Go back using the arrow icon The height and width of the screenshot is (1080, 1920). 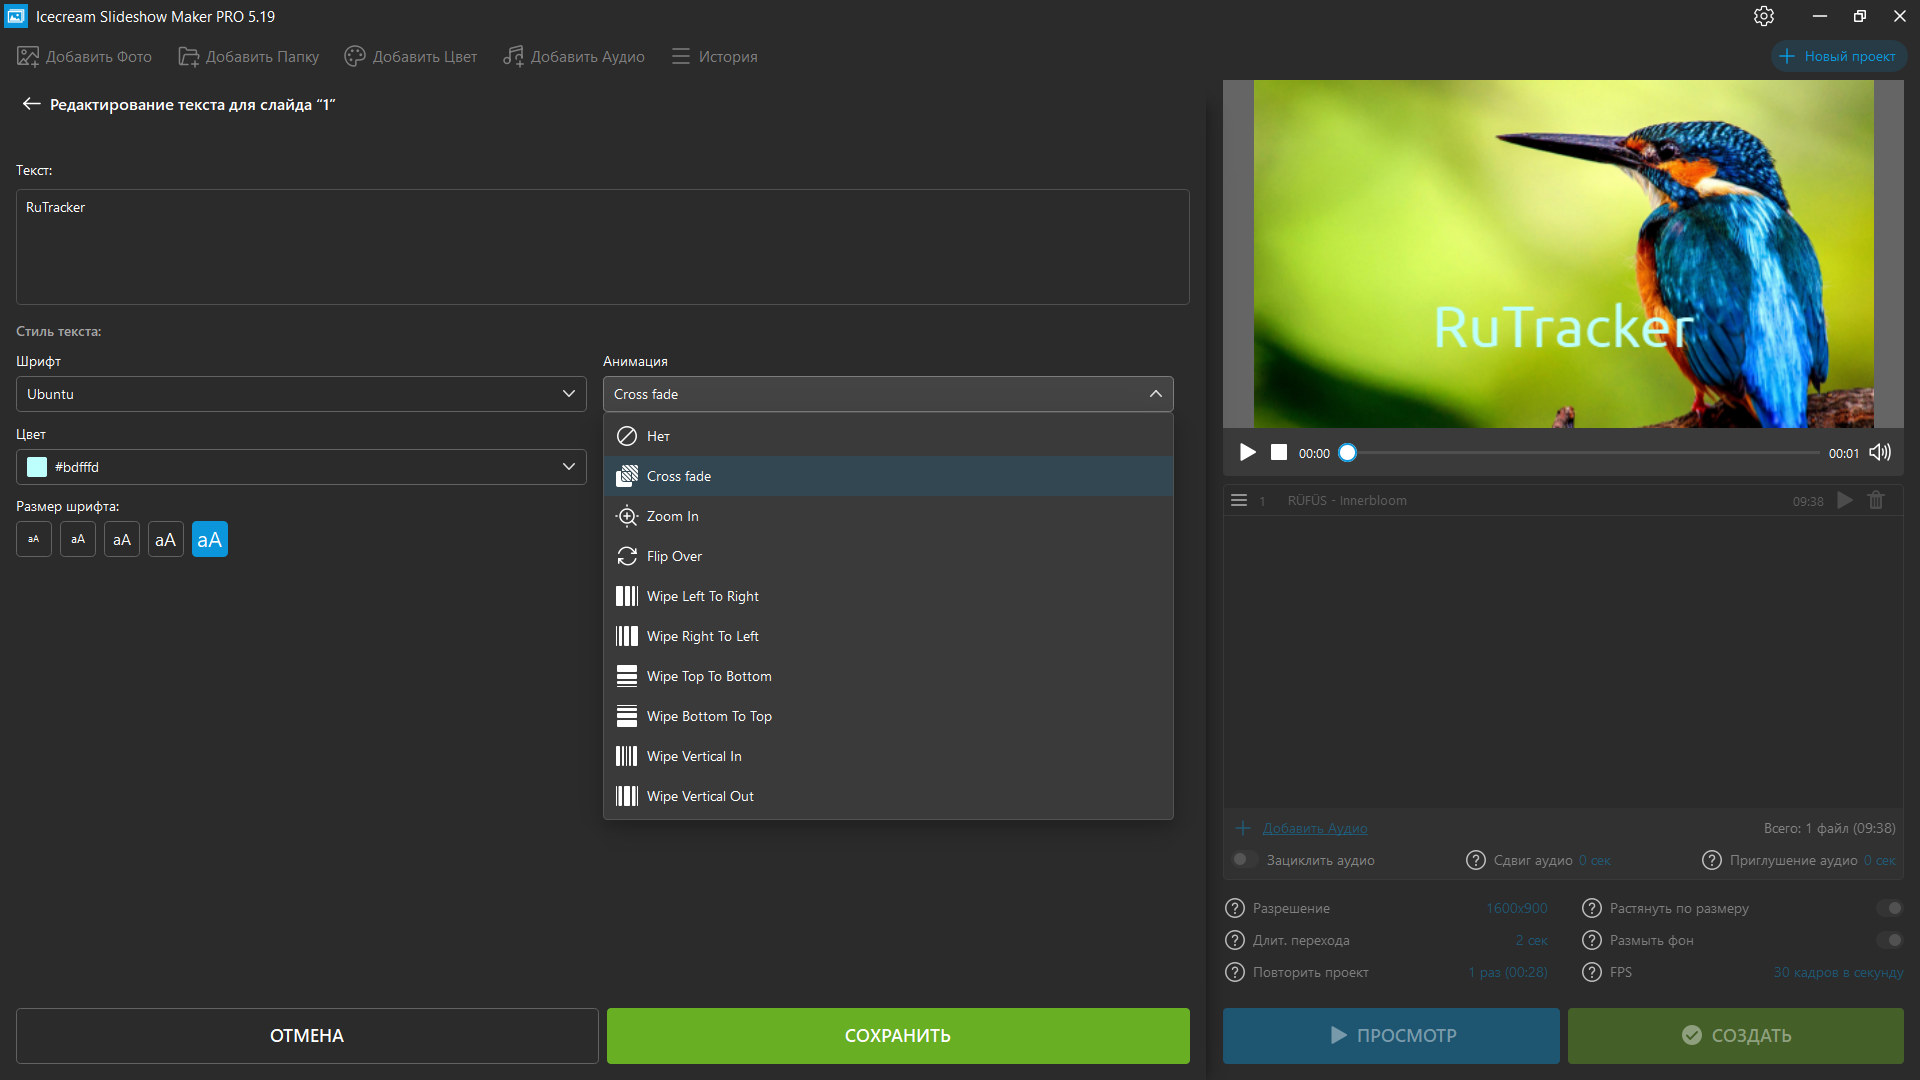31,104
